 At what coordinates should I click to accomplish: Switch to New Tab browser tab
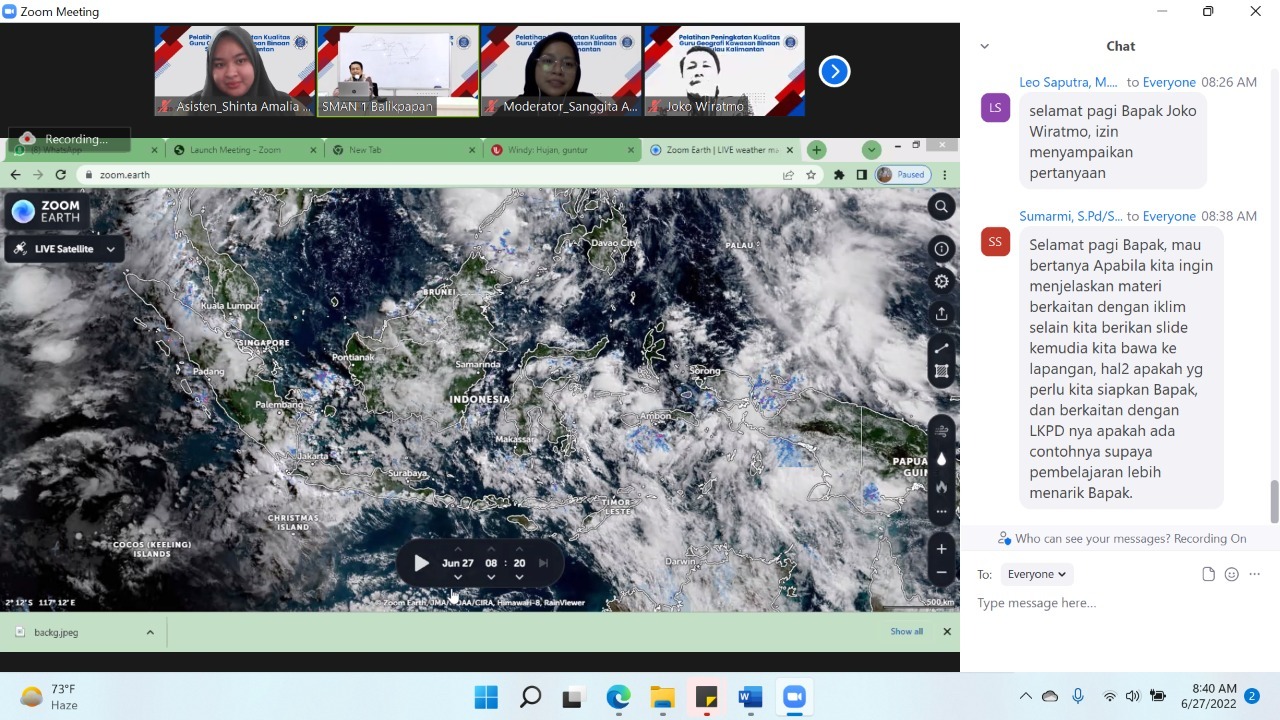pyautogui.click(x=403, y=150)
